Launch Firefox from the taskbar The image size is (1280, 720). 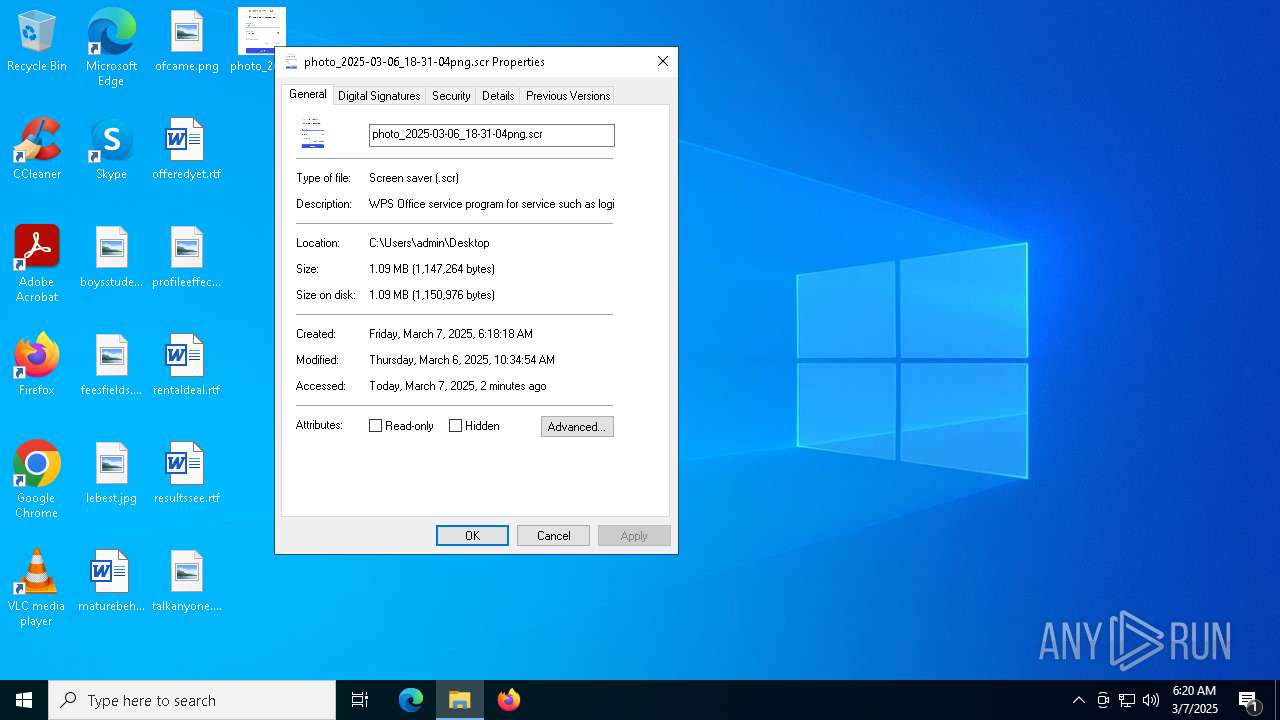[509, 700]
